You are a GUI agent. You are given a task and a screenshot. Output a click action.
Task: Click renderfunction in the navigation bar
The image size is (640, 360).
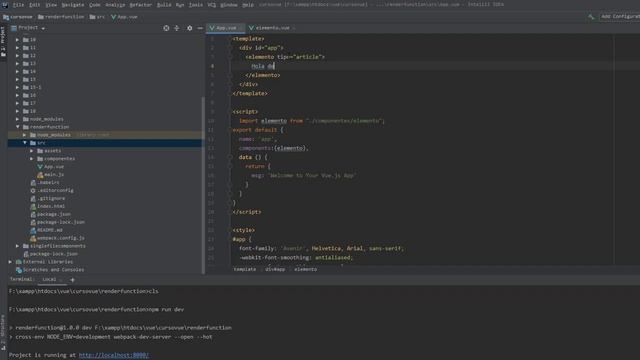tap(61, 17)
